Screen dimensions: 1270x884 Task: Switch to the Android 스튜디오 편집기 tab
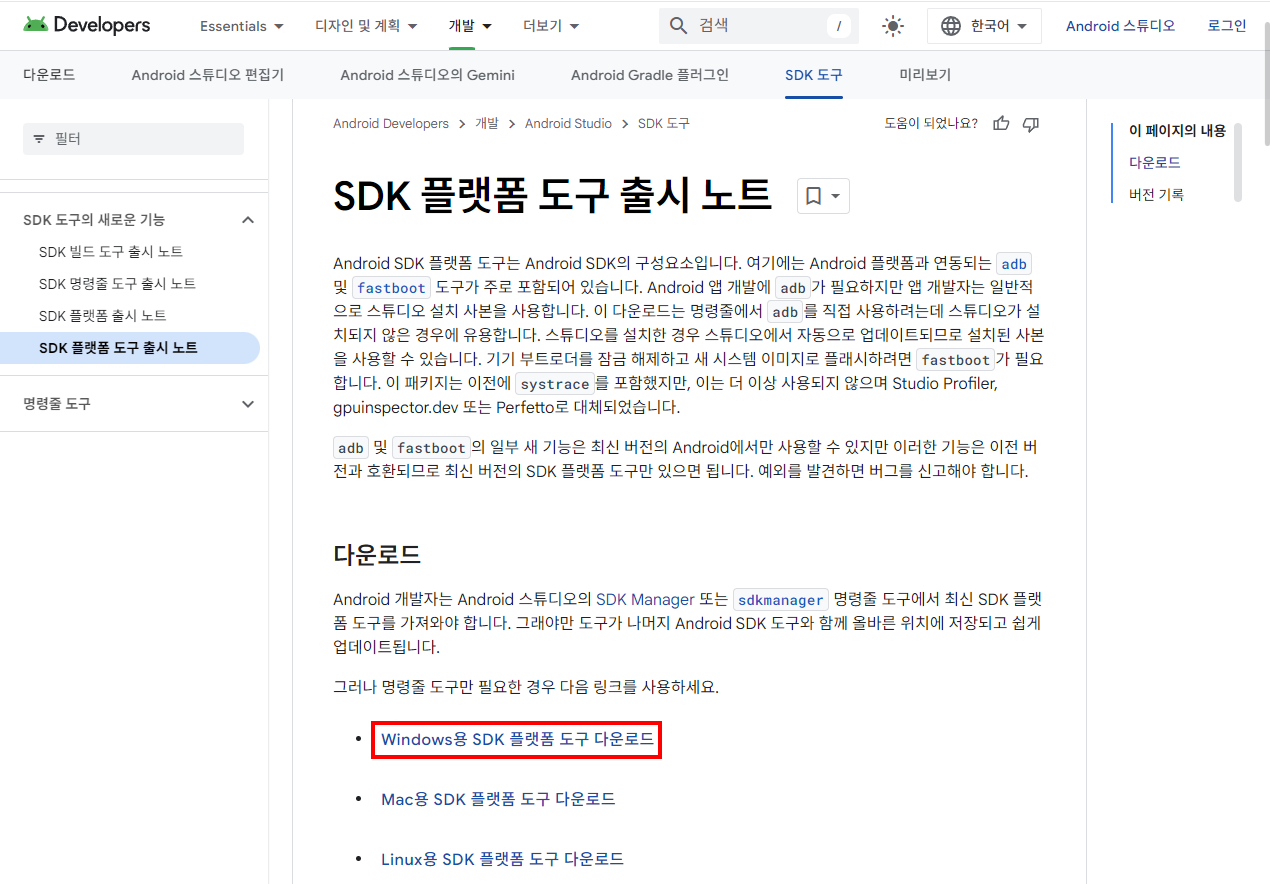(208, 75)
